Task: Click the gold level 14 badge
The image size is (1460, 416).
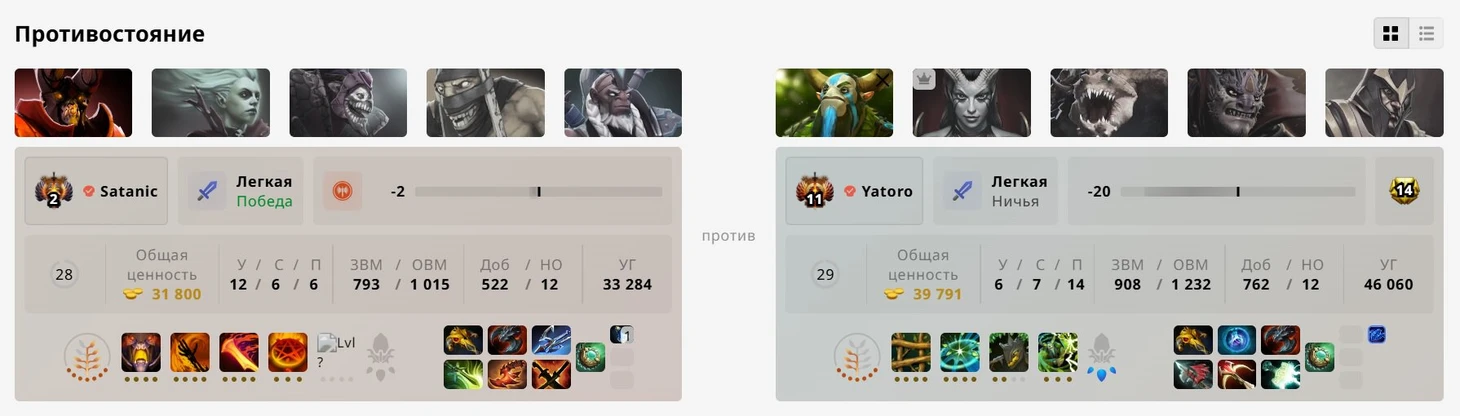Action: point(1404,191)
